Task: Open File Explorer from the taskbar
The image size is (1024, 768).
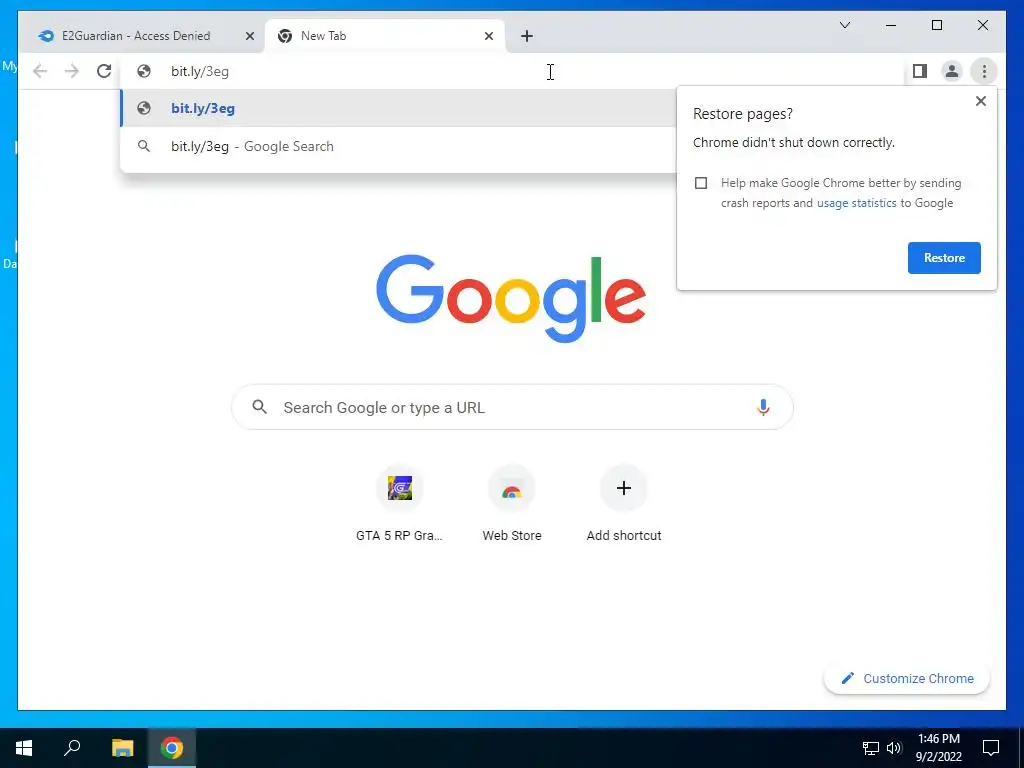Action: pyautogui.click(x=122, y=748)
